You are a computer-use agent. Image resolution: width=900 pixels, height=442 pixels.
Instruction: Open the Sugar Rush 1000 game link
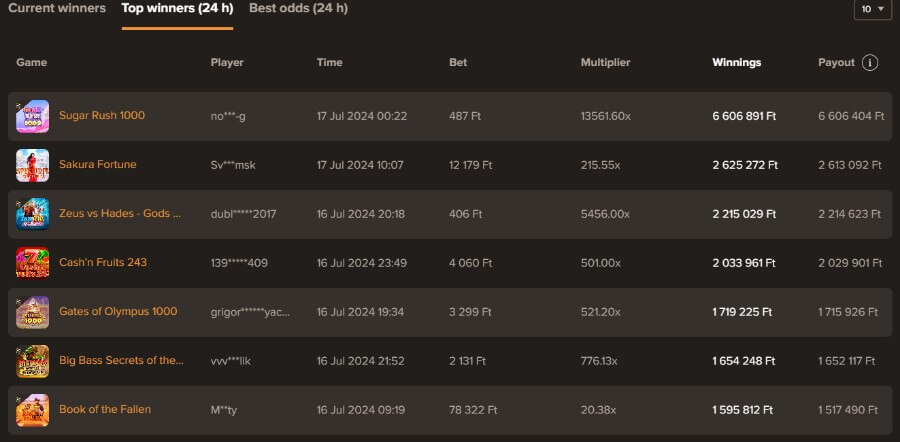tap(102, 116)
